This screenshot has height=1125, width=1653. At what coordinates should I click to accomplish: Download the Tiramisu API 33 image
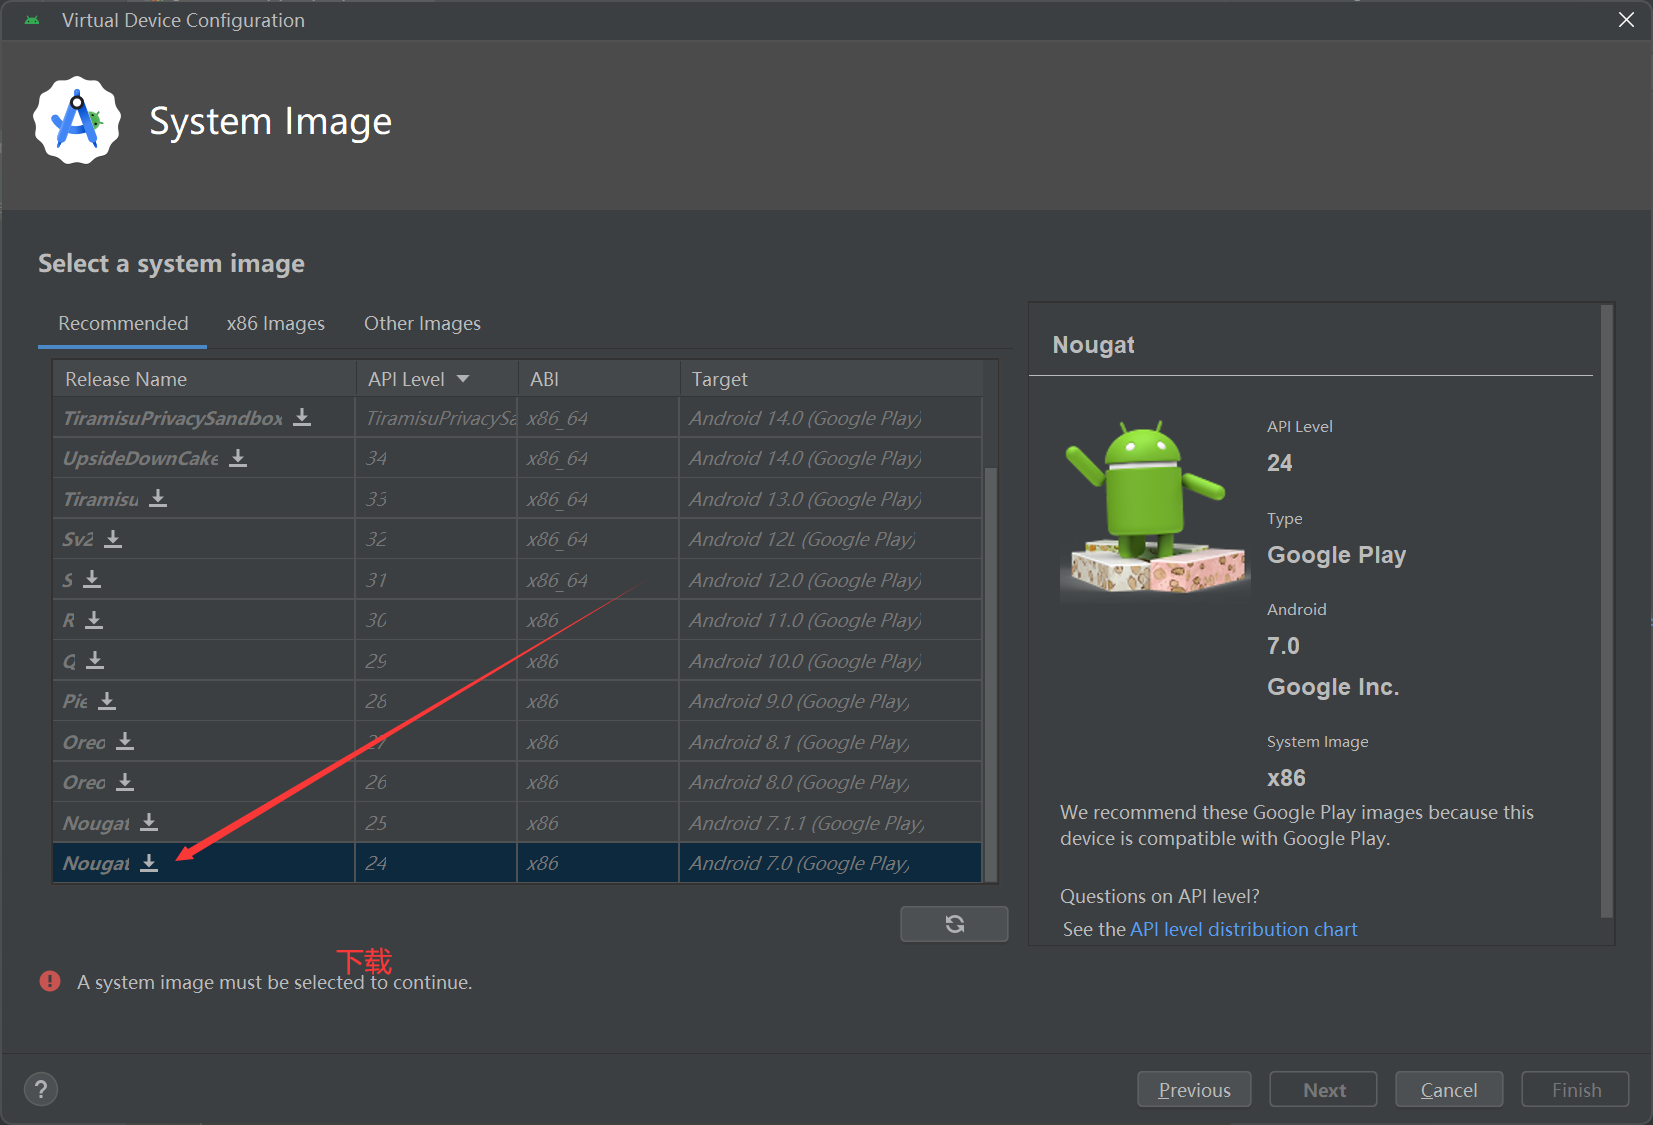pos(158,498)
